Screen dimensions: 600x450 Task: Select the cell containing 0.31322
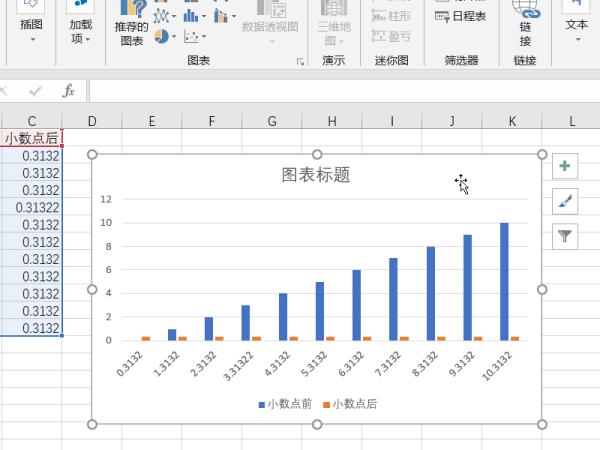[31, 207]
